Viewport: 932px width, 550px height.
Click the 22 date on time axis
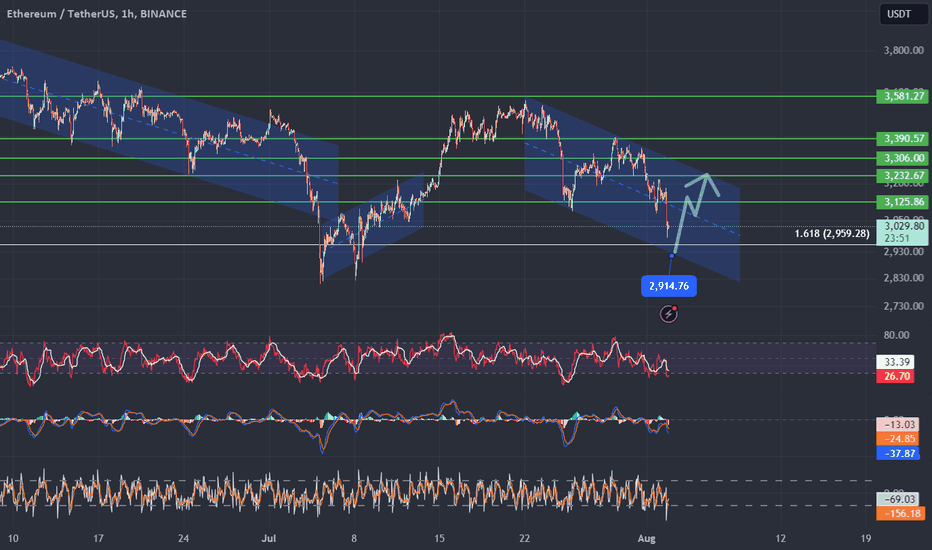click(x=524, y=539)
